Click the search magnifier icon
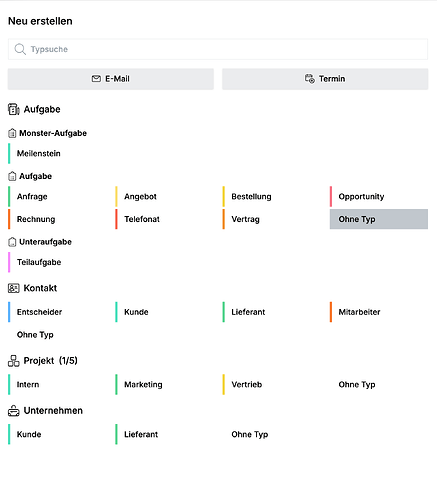This screenshot has height=500, width=437. [20, 49]
